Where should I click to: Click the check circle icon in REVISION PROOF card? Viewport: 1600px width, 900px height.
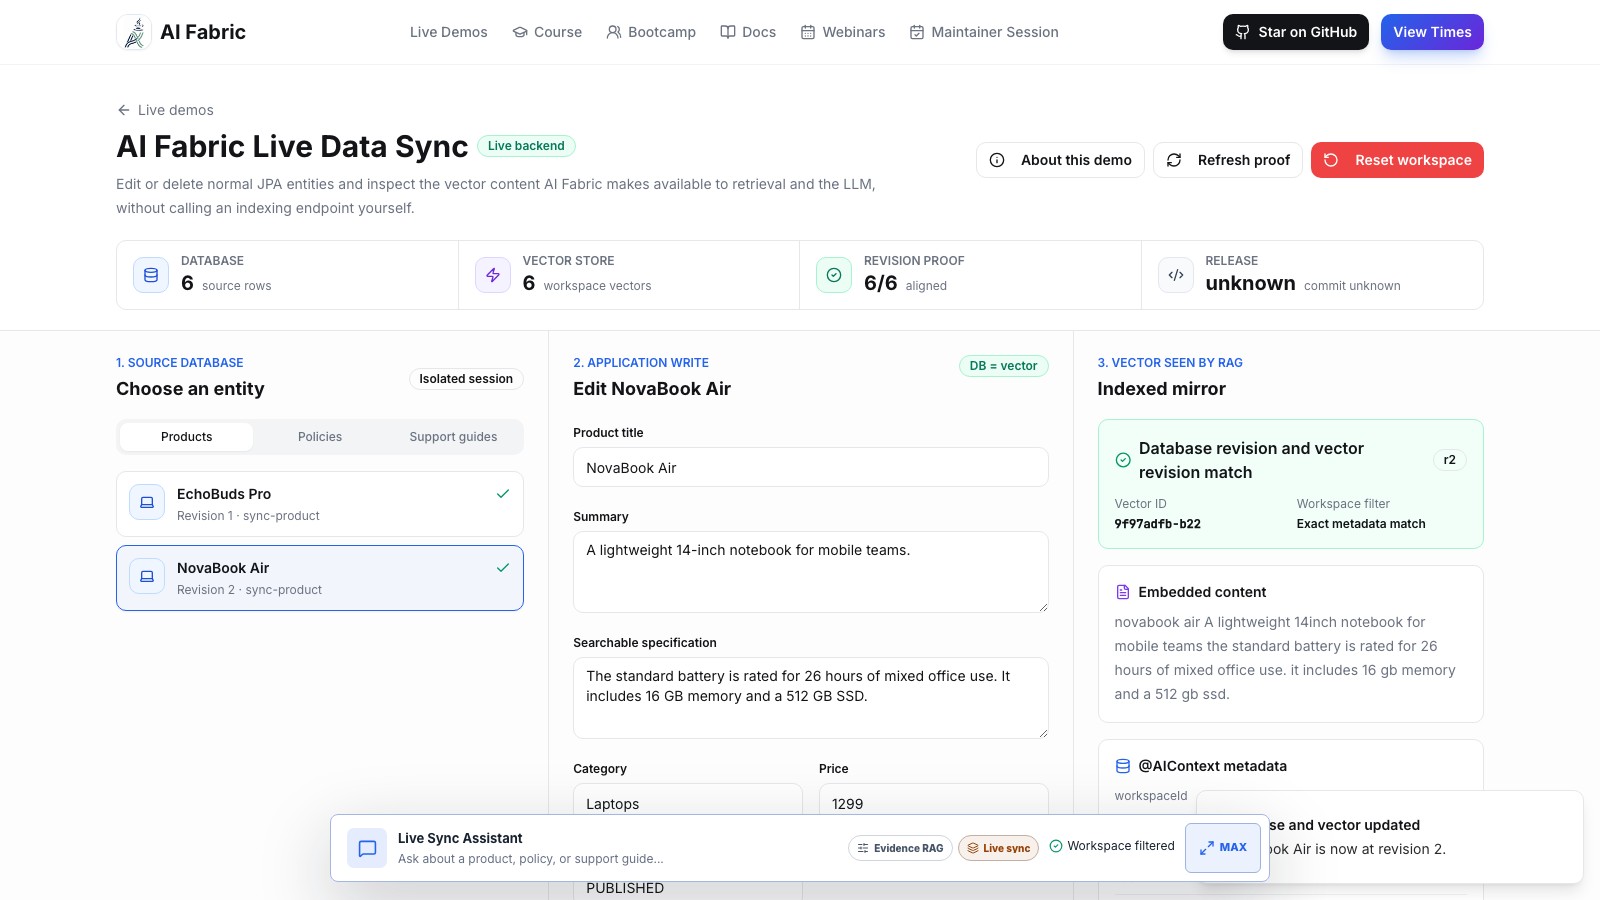pos(834,275)
